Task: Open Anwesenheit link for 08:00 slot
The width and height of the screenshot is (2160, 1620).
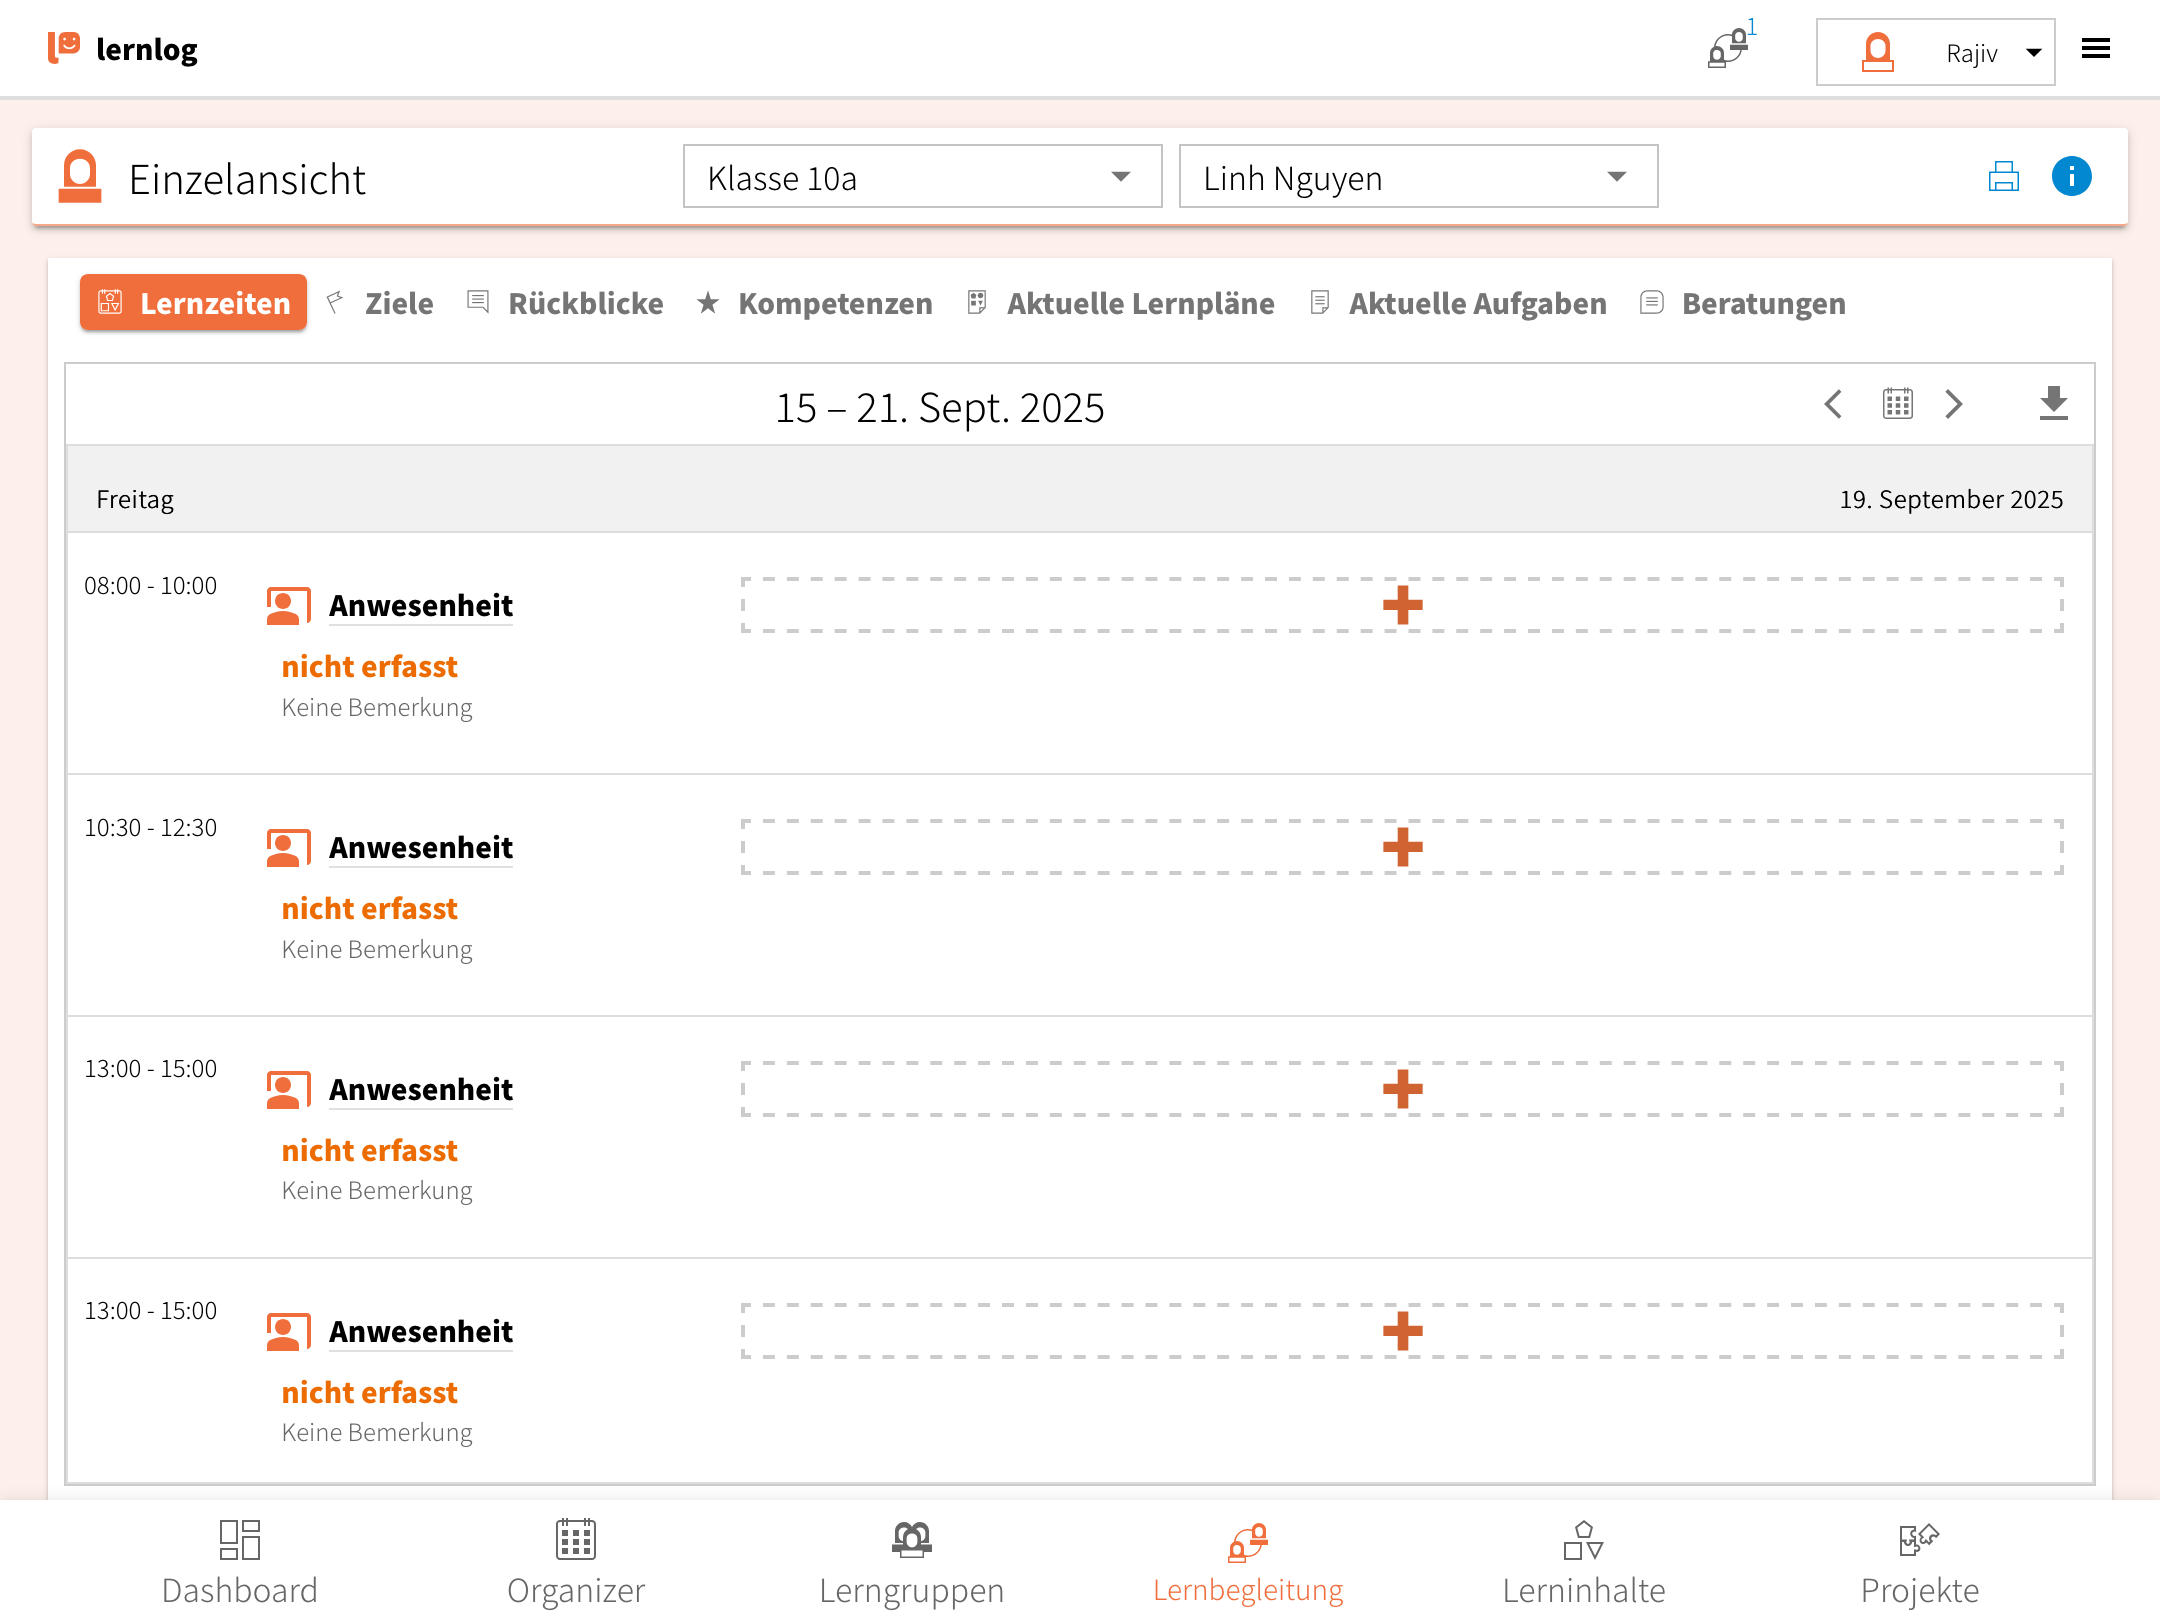Action: [420, 606]
